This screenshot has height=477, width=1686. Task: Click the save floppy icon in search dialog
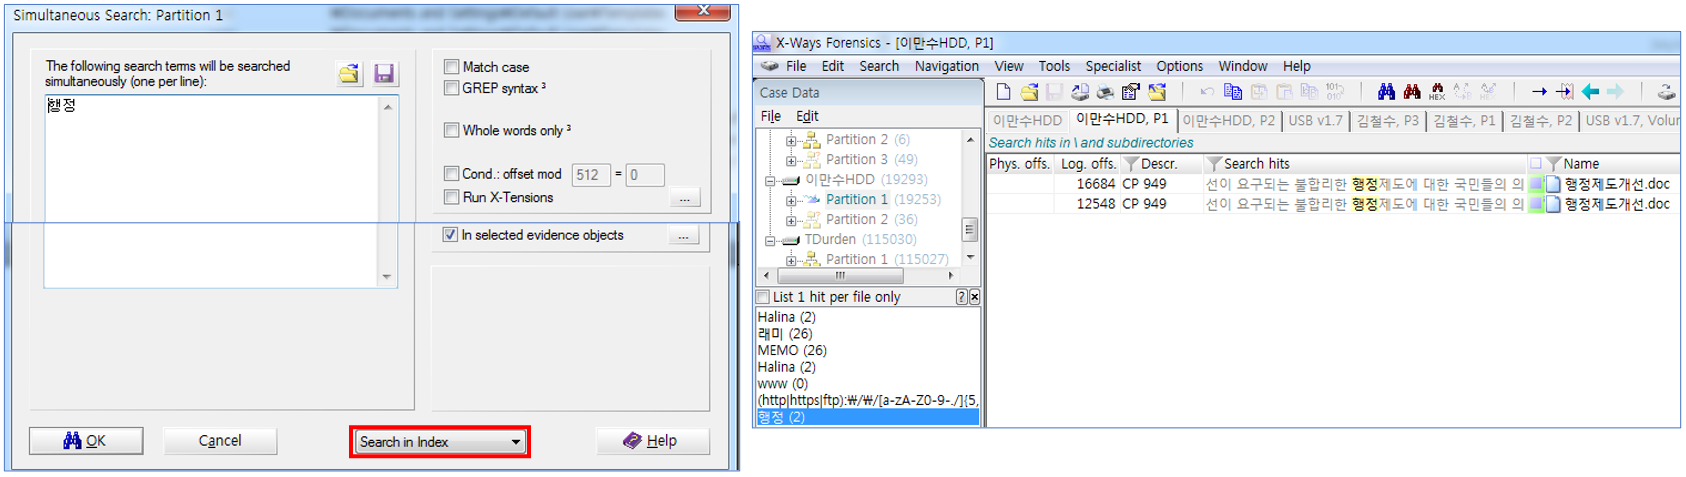pyautogui.click(x=384, y=74)
